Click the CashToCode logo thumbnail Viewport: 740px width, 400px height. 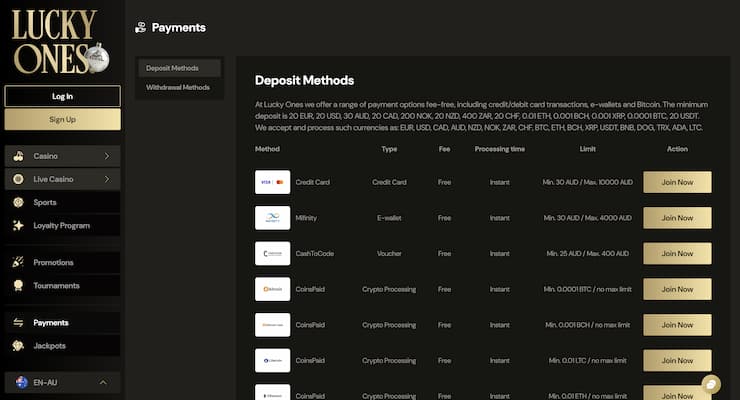click(273, 253)
